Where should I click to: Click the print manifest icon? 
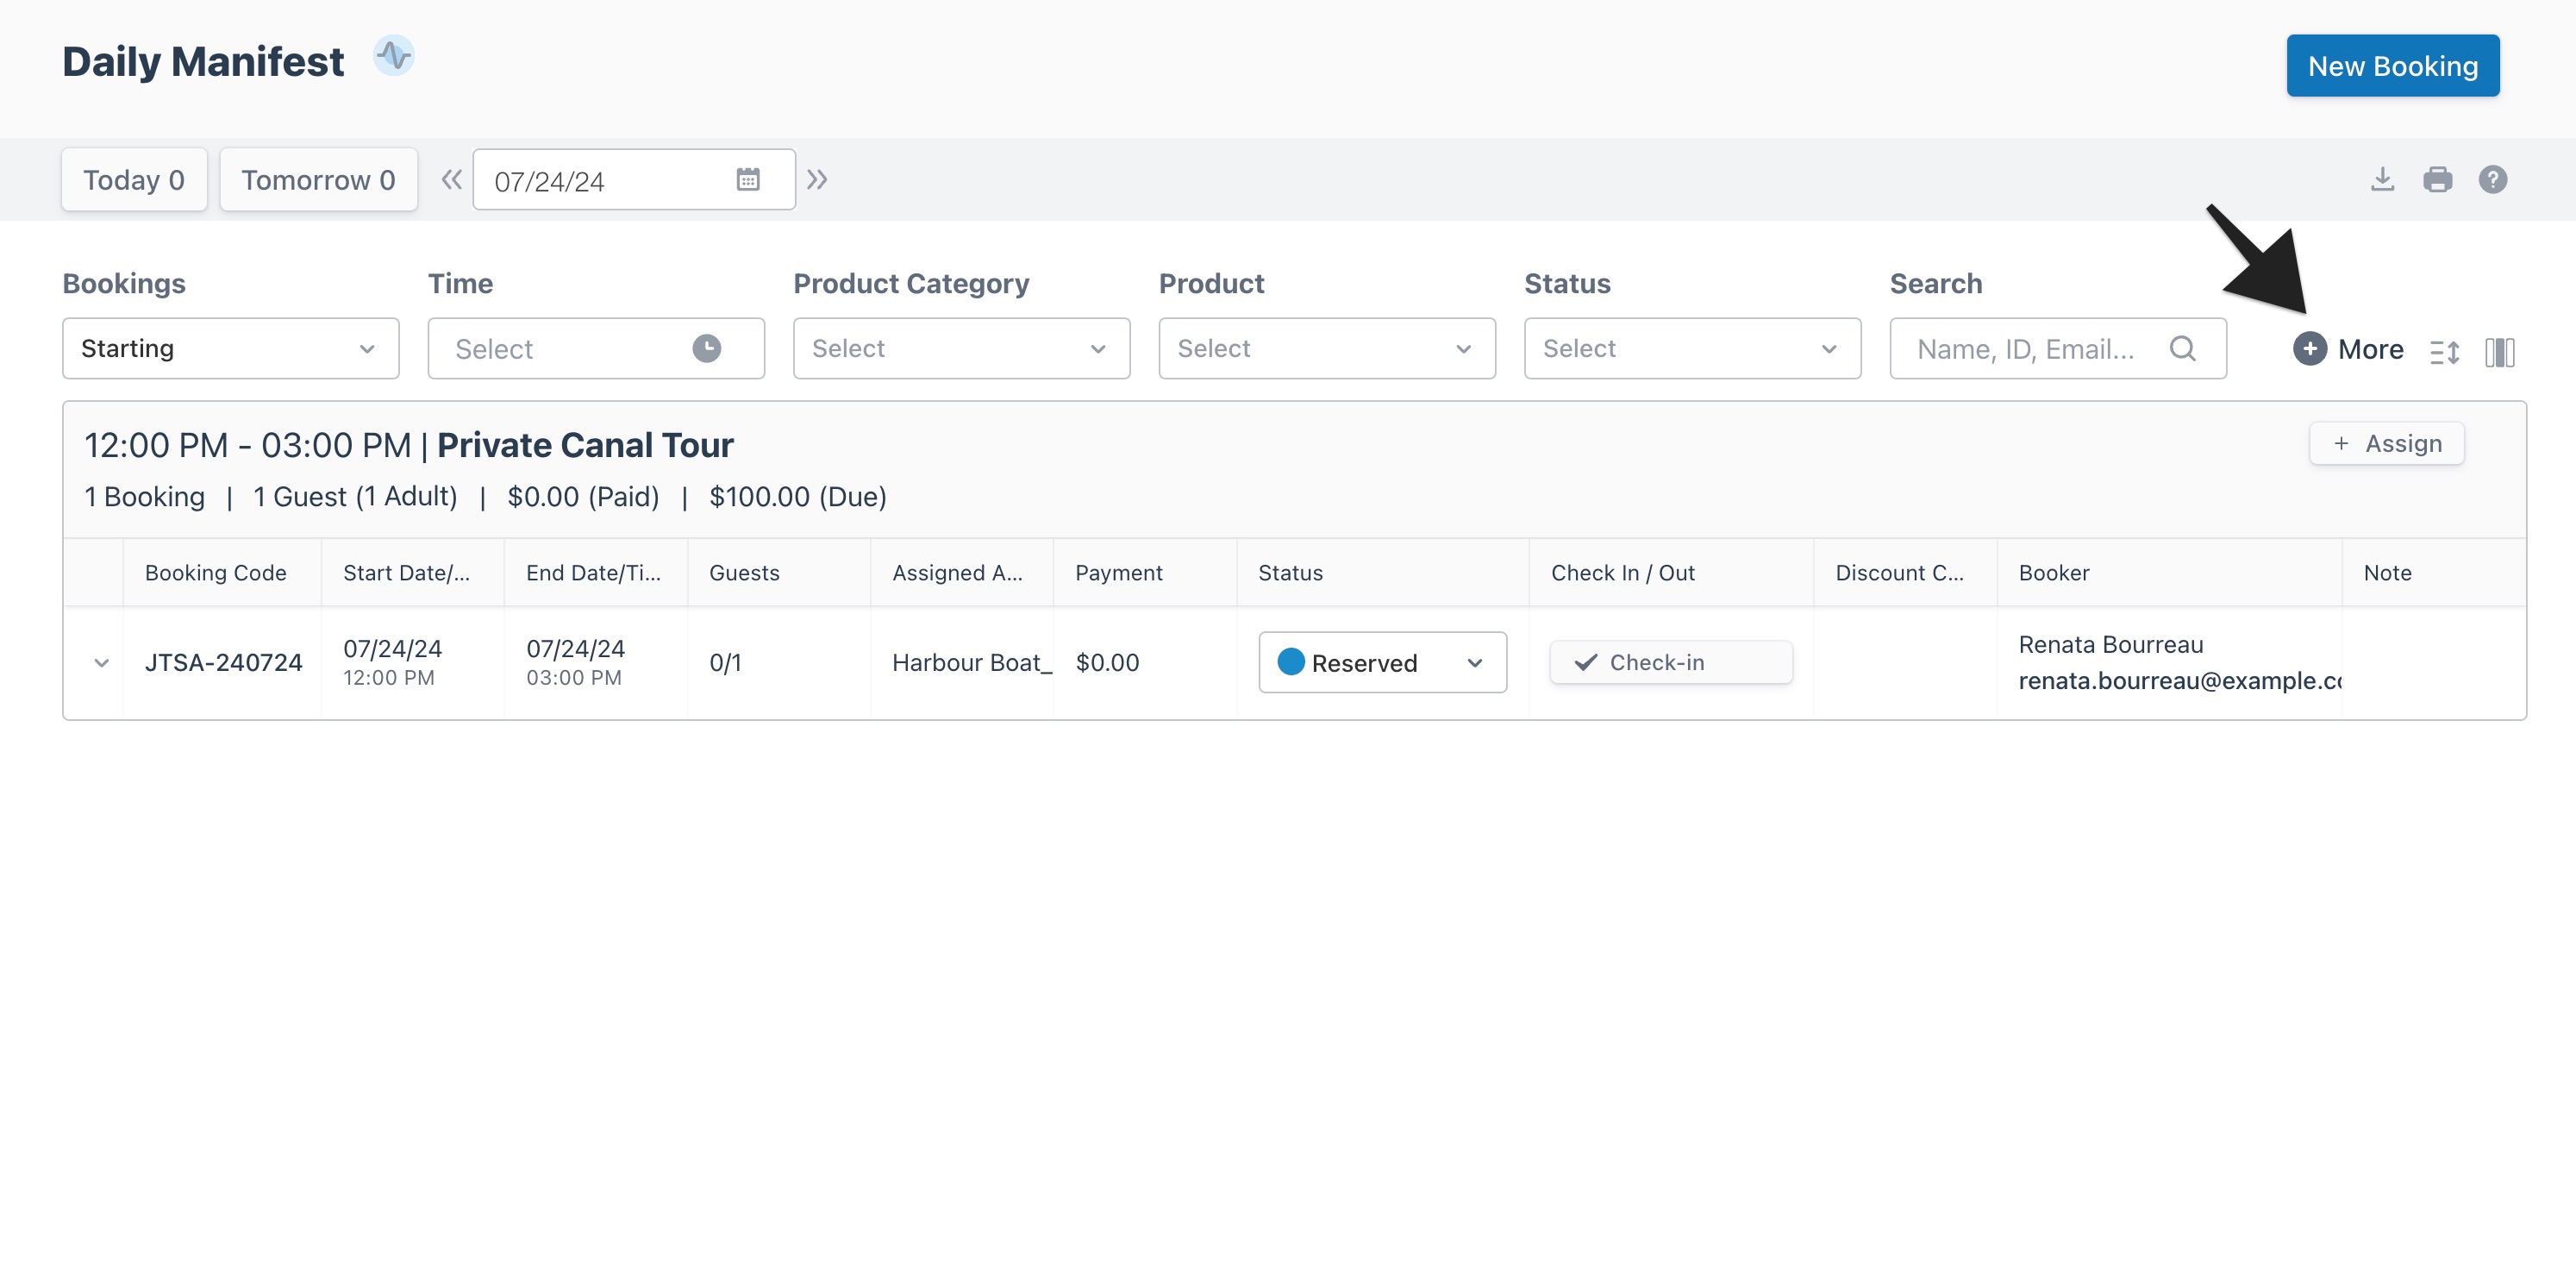(2437, 180)
